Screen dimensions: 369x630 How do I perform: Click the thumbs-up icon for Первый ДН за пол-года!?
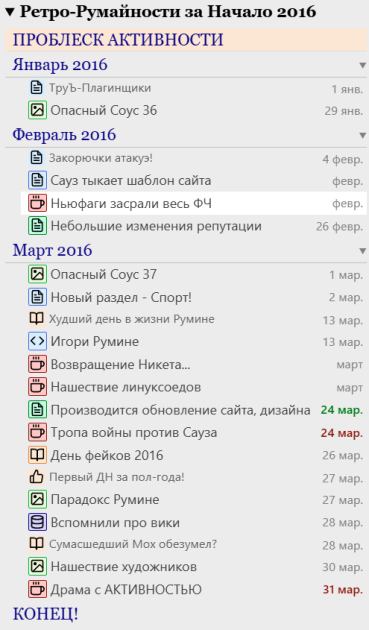[37, 477]
